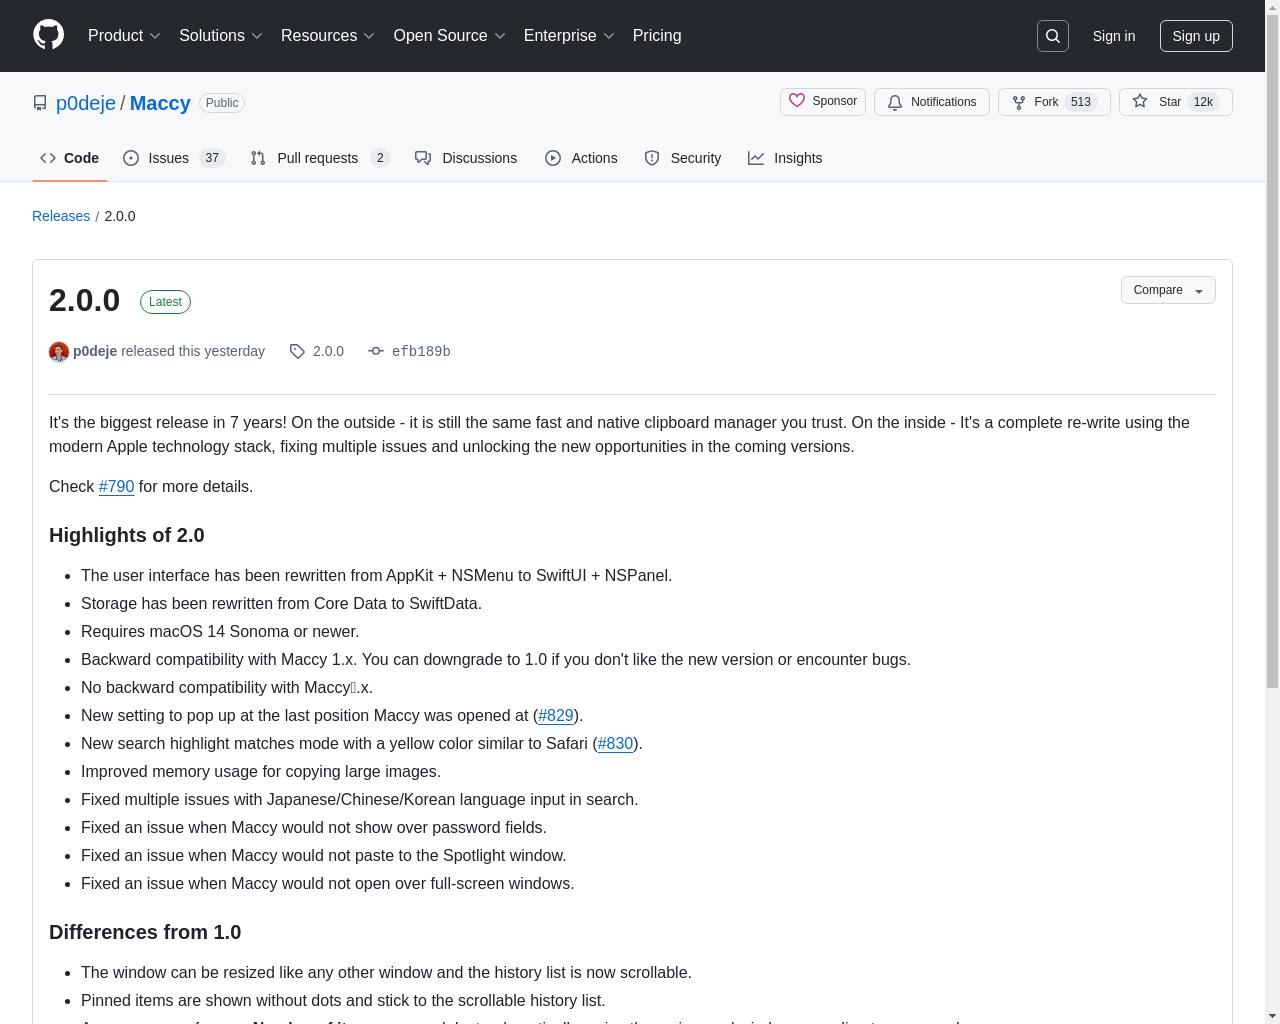Click the Security shield icon
1280x1024 pixels.
click(652, 158)
